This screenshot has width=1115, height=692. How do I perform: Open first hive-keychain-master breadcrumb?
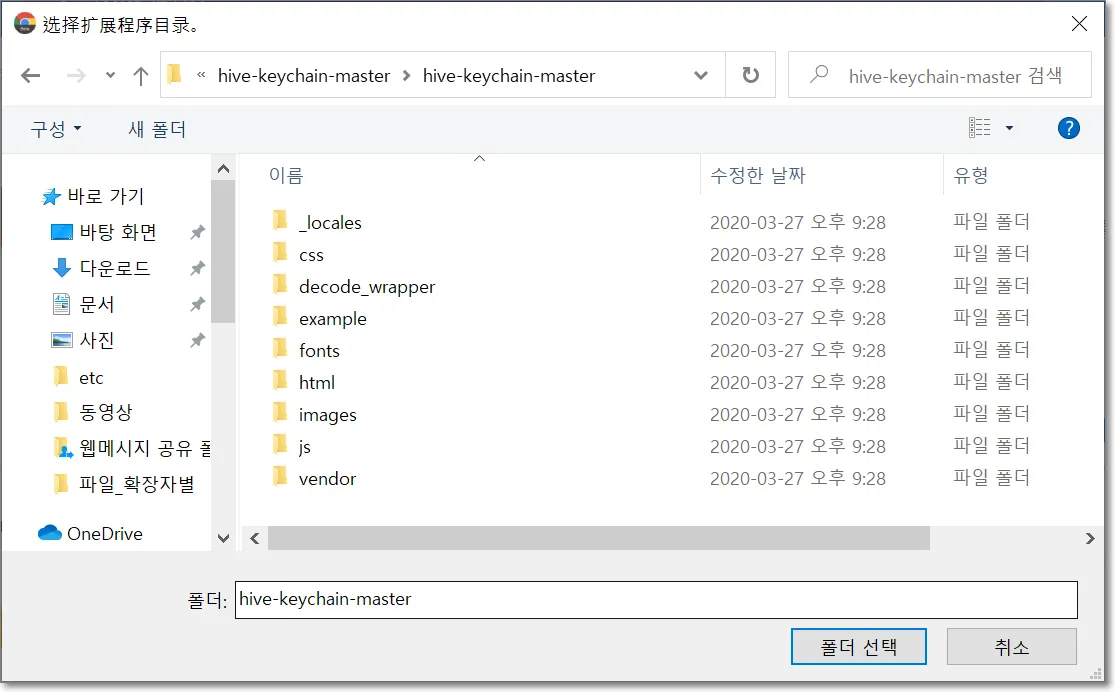304,75
